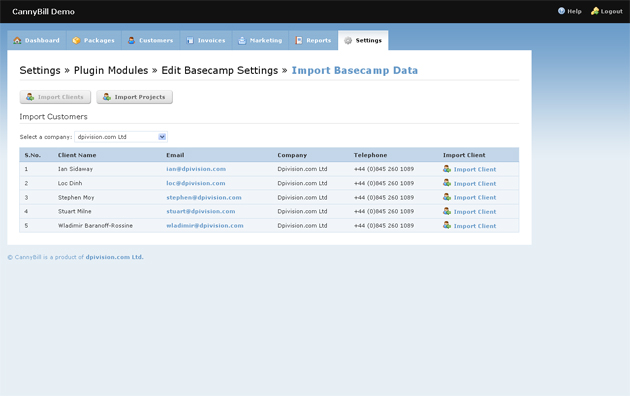Open email stephen@dpivision.com

[204, 198]
